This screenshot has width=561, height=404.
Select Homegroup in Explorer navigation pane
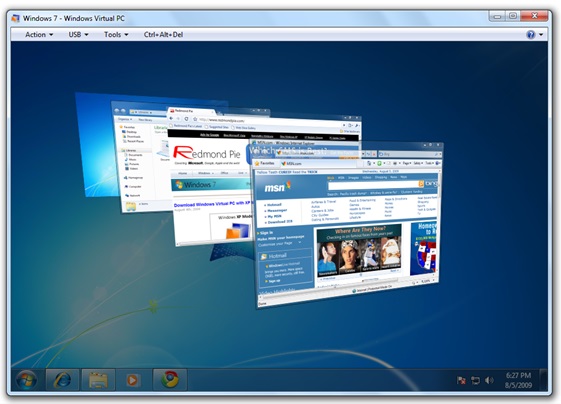point(133,177)
